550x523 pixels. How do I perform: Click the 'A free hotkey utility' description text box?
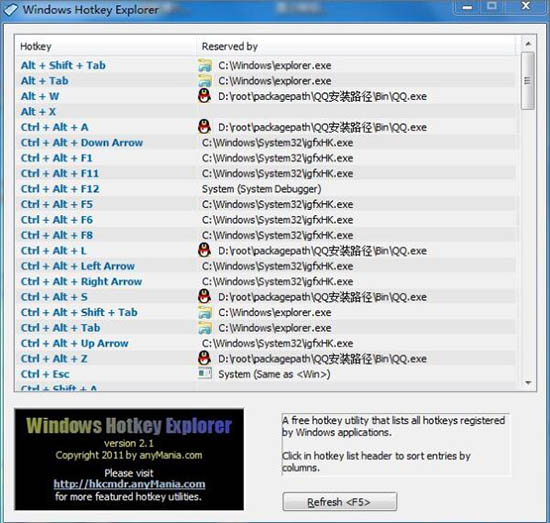click(x=395, y=444)
